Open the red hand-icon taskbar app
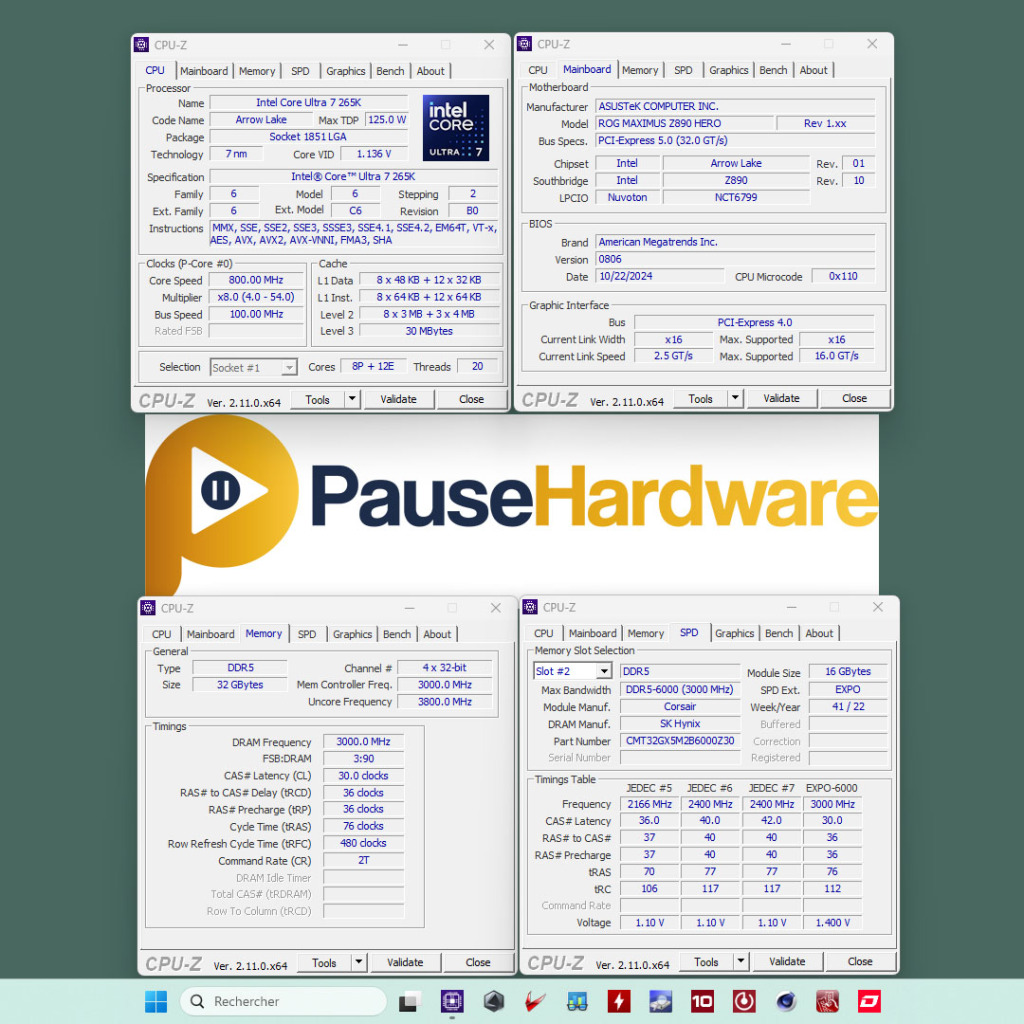Viewport: 1024px width, 1024px height. [x=827, y=1001]
